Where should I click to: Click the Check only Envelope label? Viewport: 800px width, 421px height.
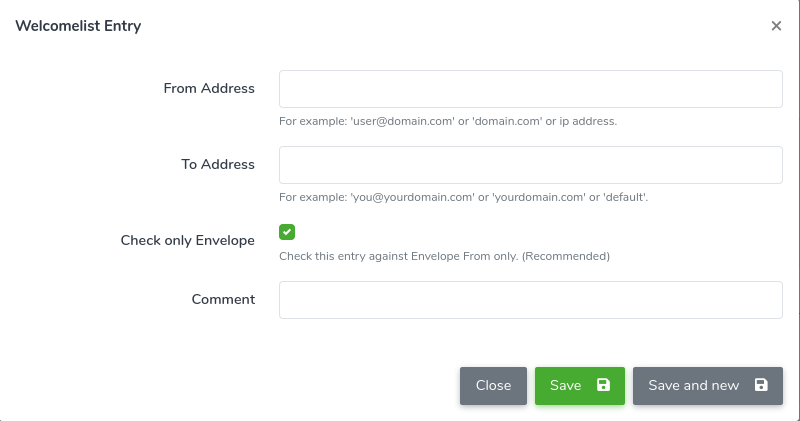pyautogui.click(x=187, y=240)
